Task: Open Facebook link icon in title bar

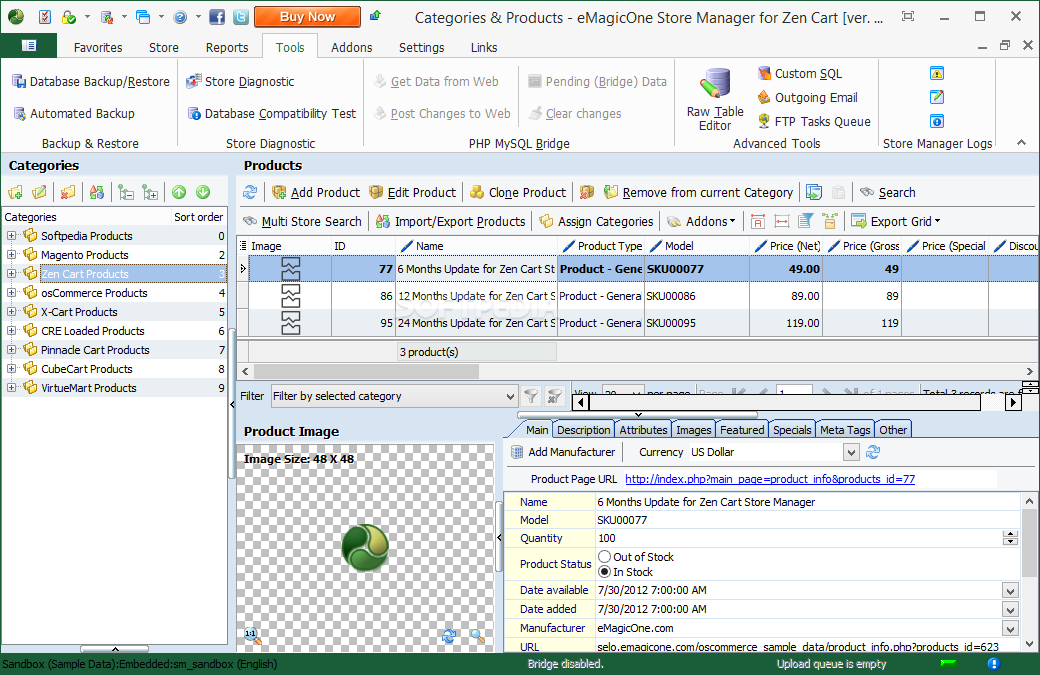Action: point(217,17)
